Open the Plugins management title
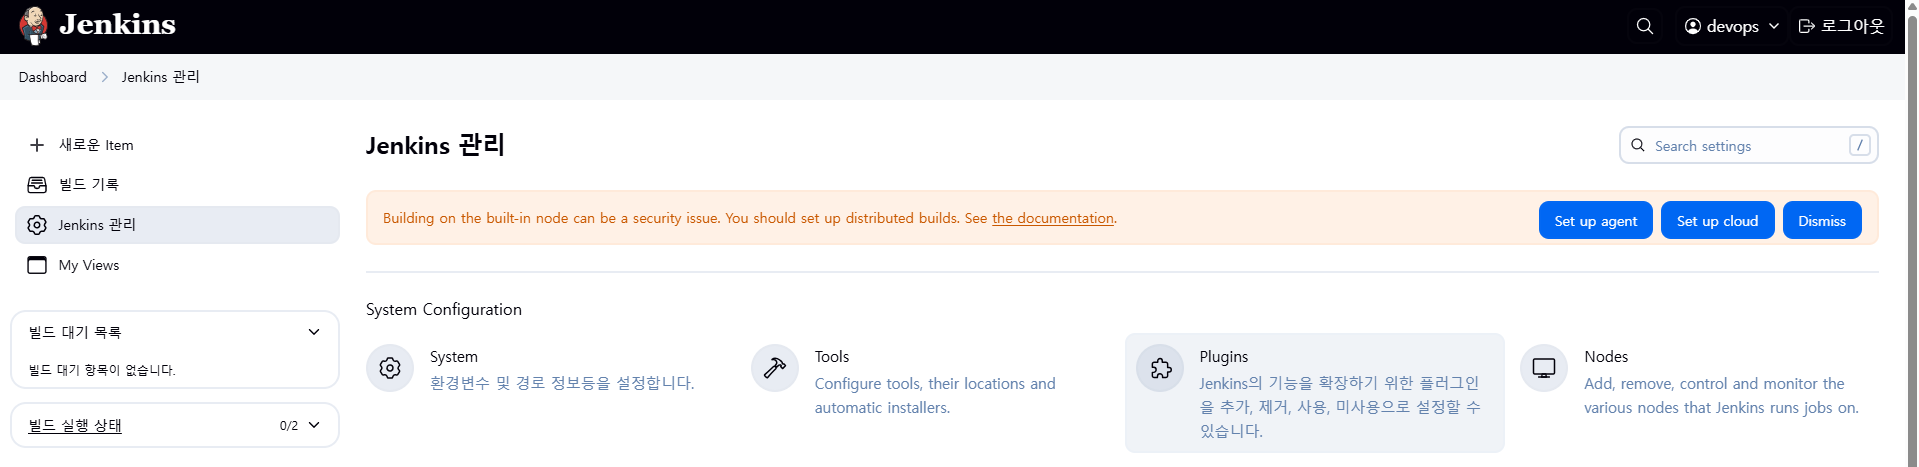 pos(1224,357)
